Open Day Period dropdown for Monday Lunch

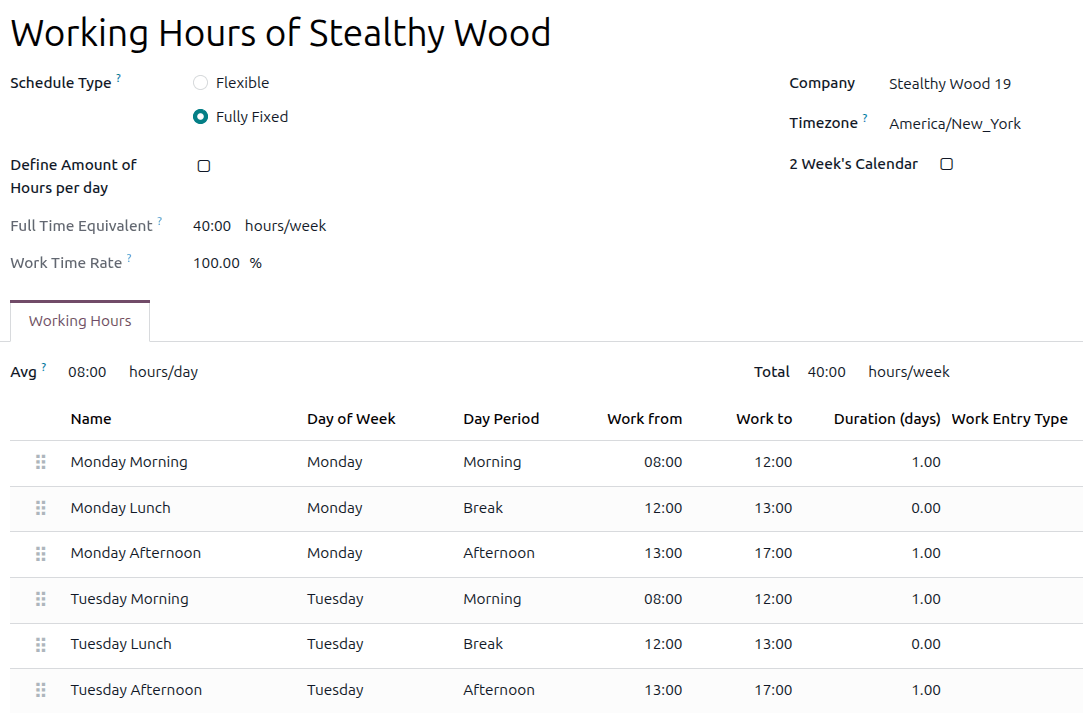483,508
